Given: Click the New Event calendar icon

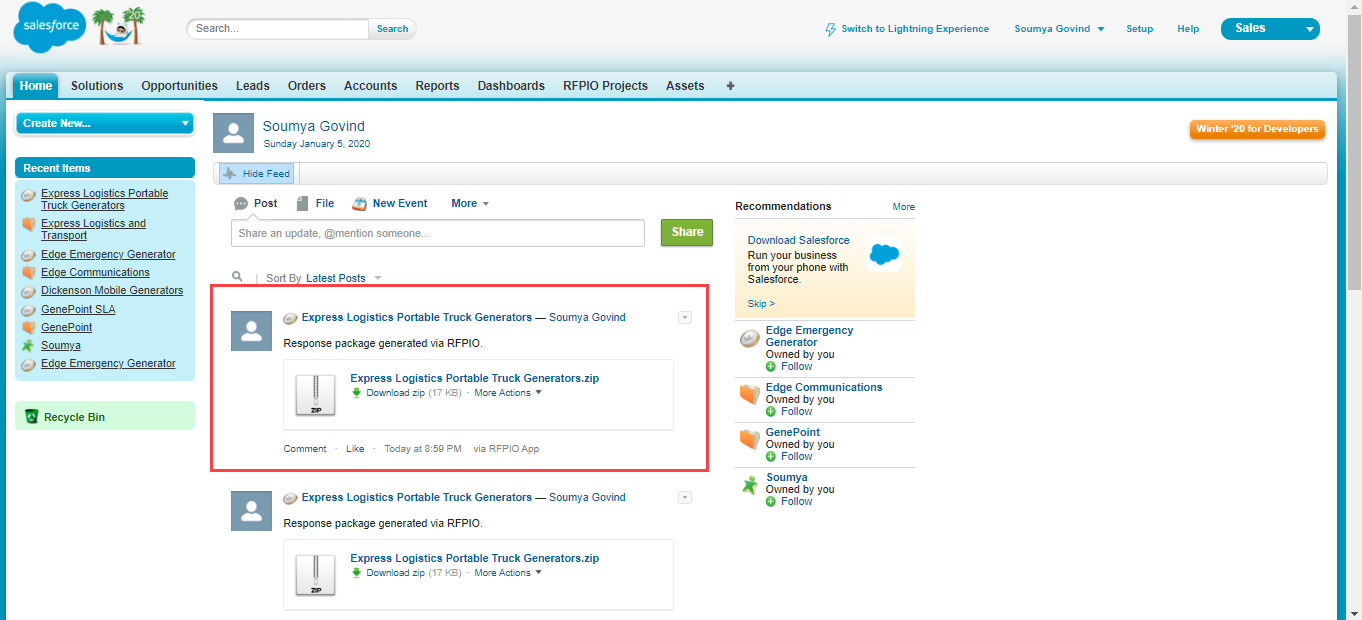Looking at the screenshot, I should click(x=360, y=203).
